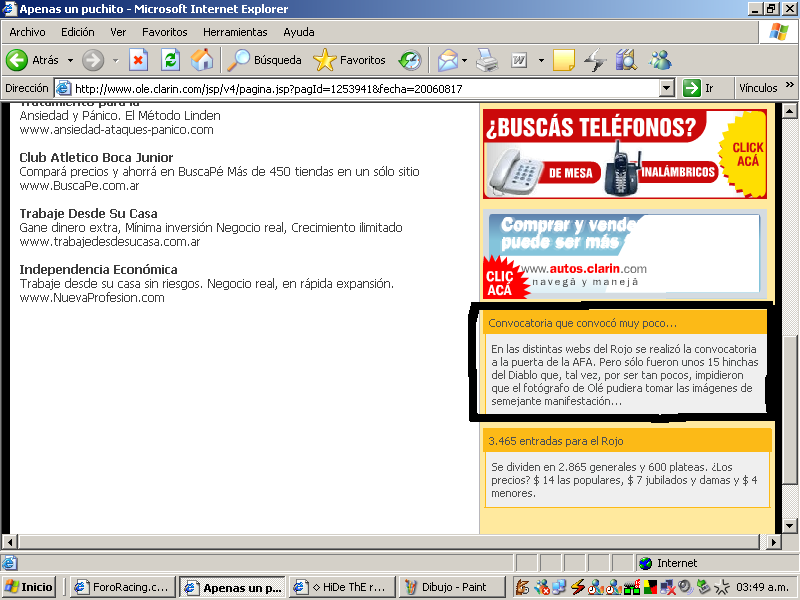Open the Edit with Word dropdown arrow
Viewport: 800px width, 600px height.
click(541, 60)
